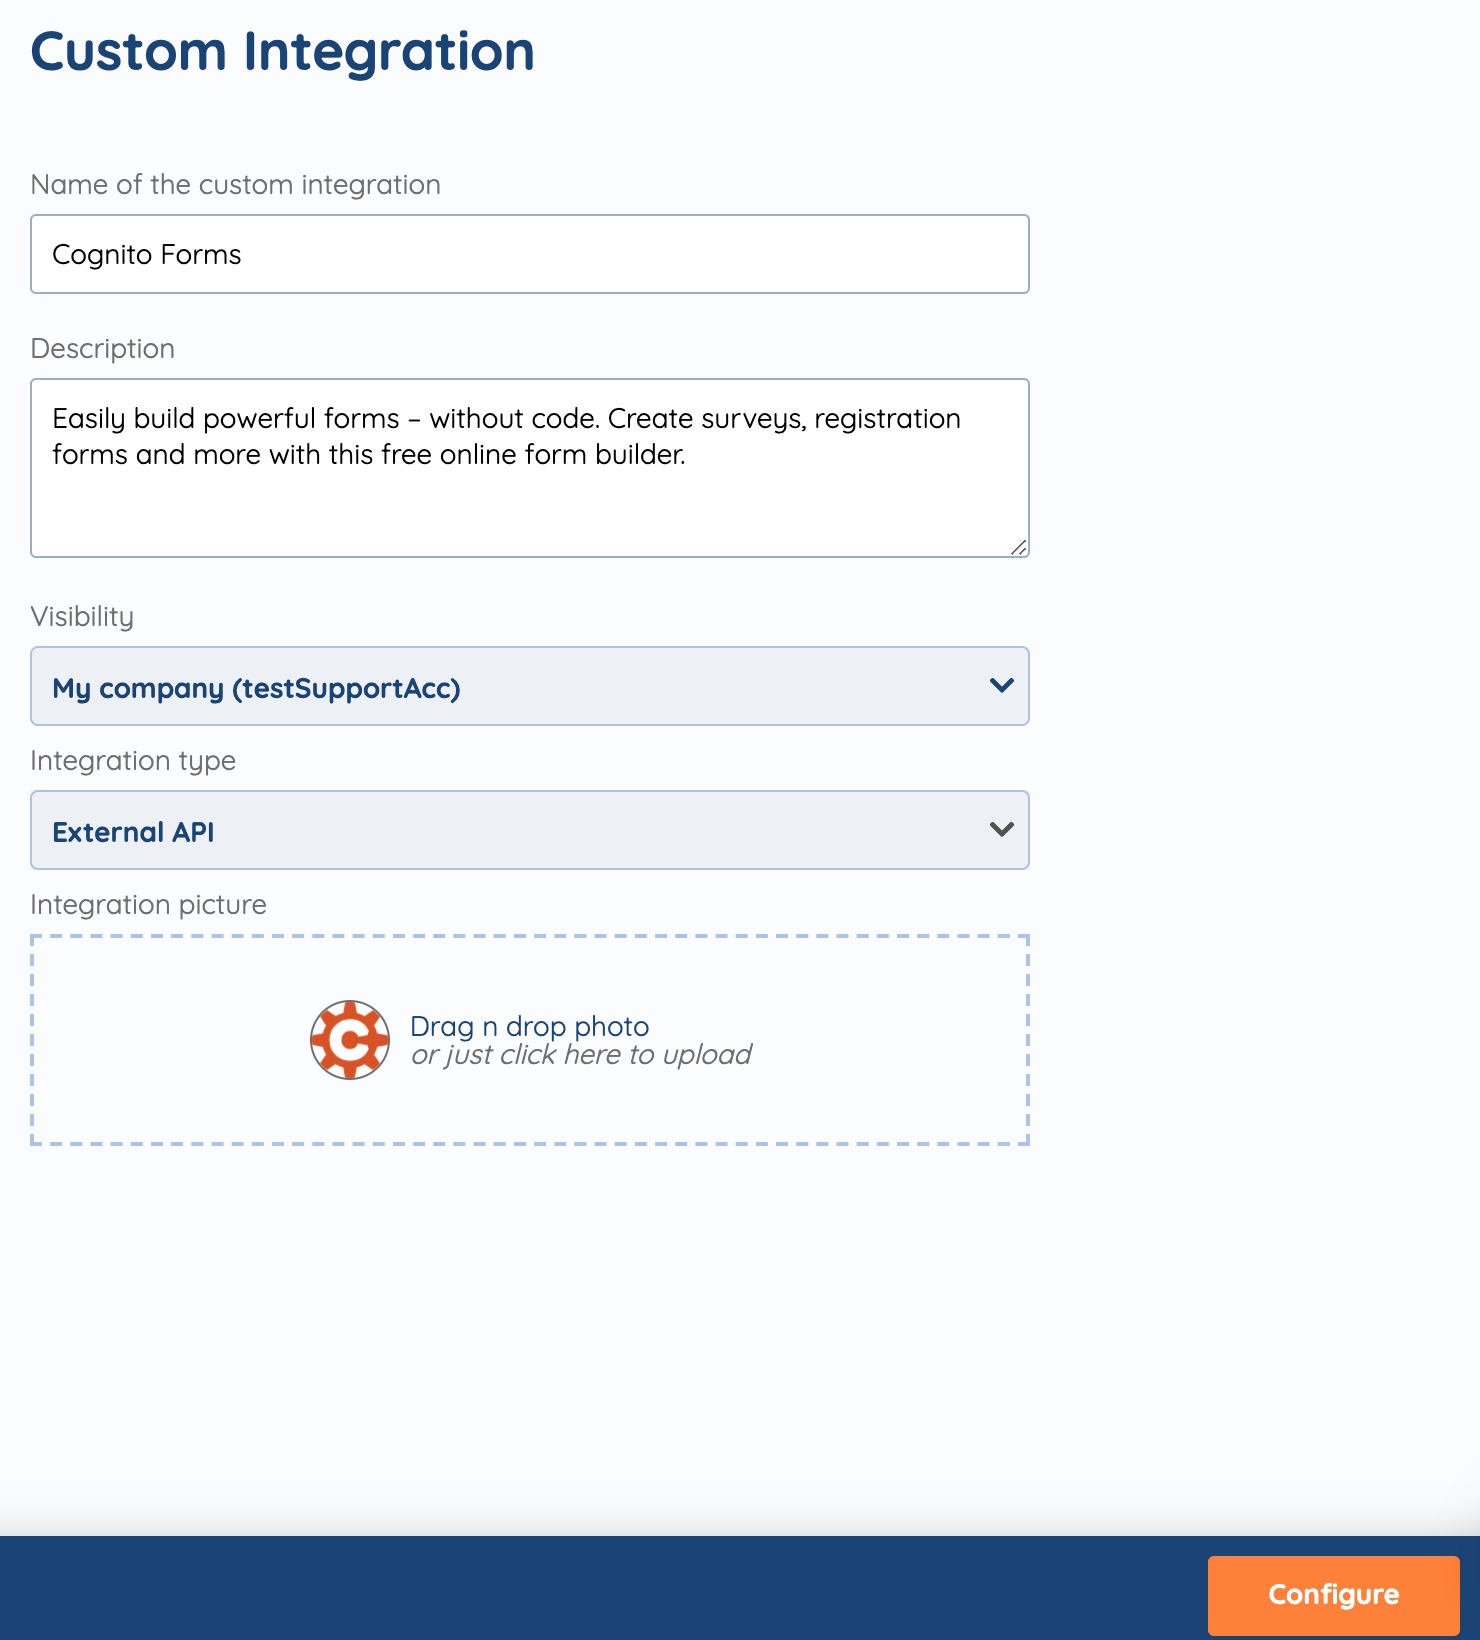The height and width of the screenshot is (1640, 1480).
Task: Click the Cognito Forms gear logo thumbnail
Action: pos(350,1040)
